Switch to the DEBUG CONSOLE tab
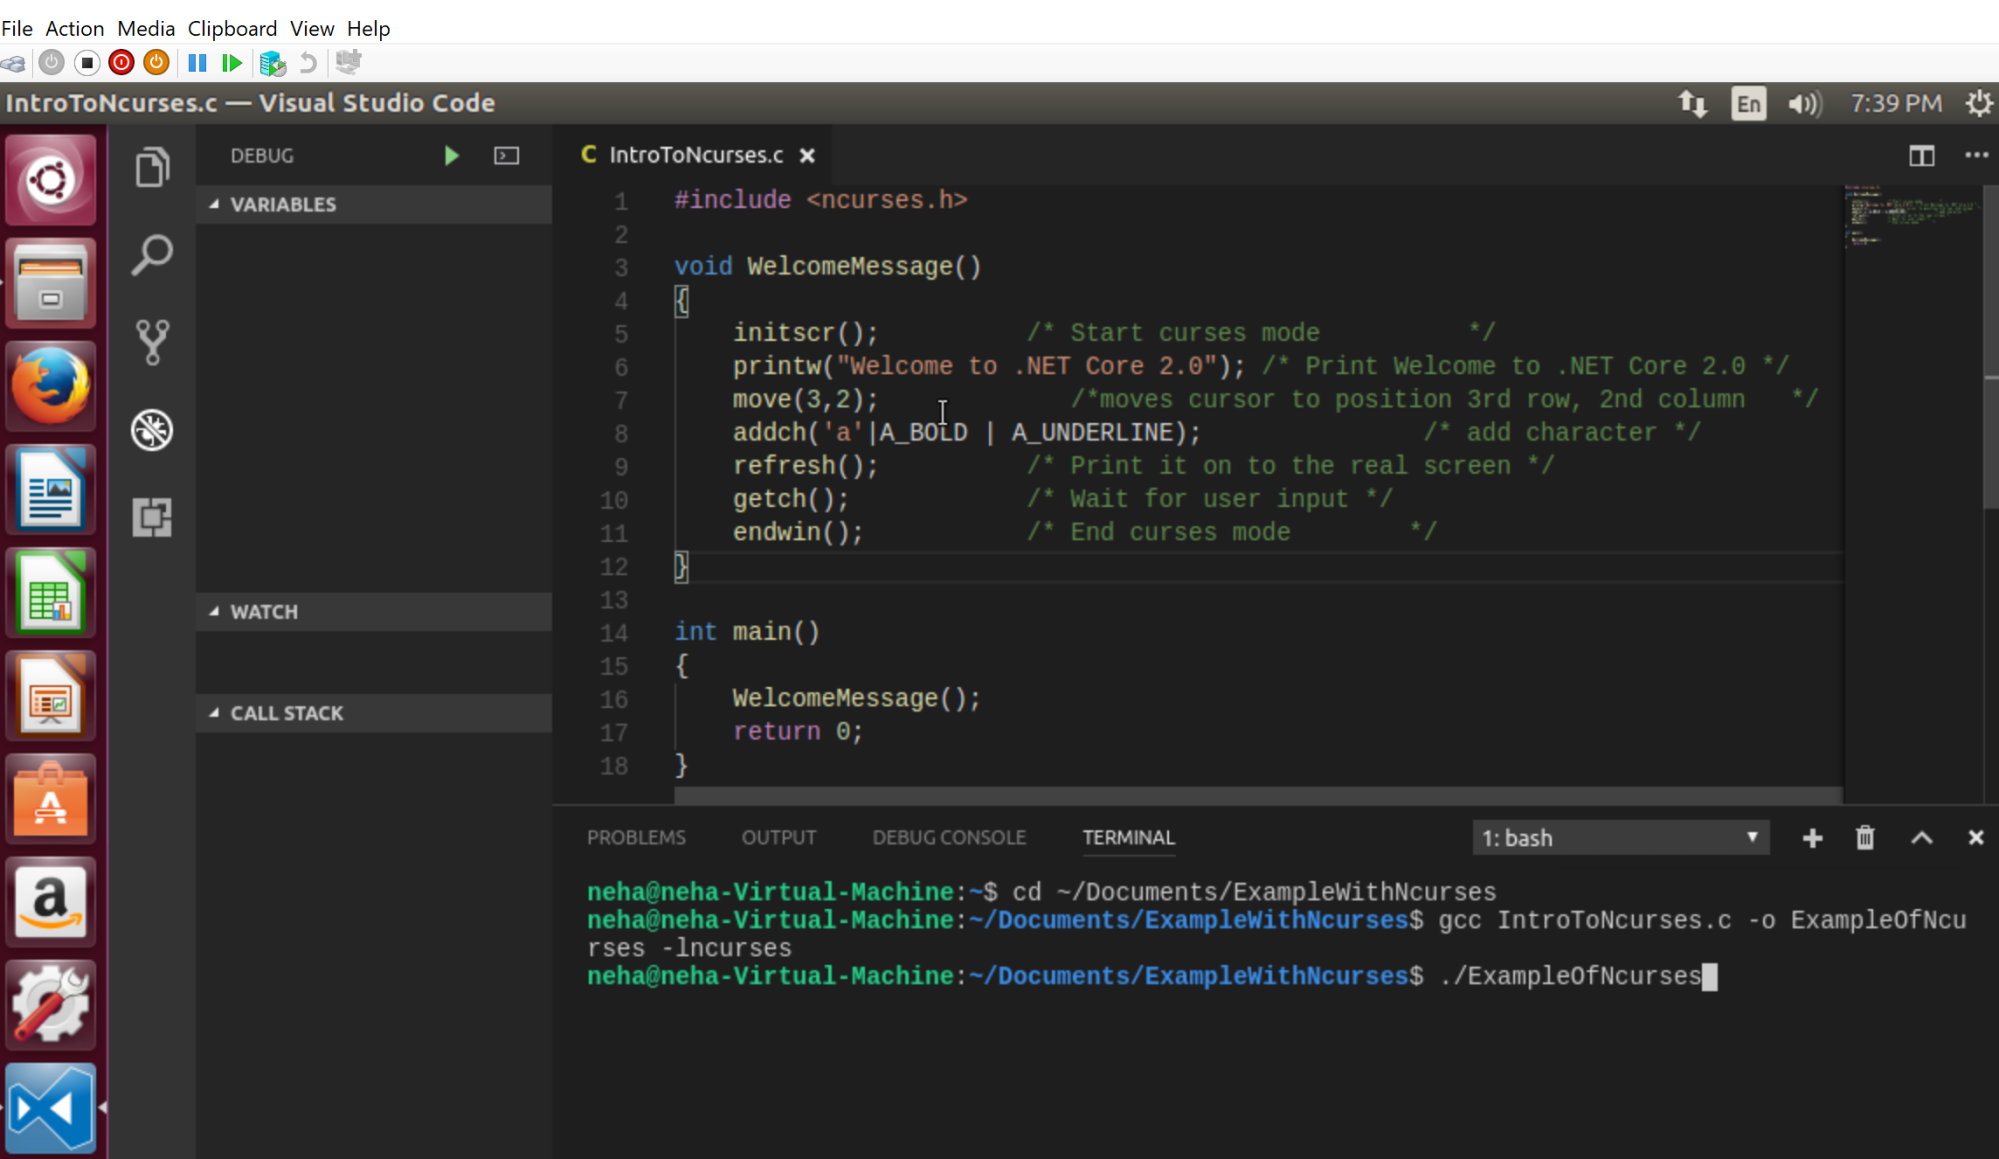 click(948, 838)
